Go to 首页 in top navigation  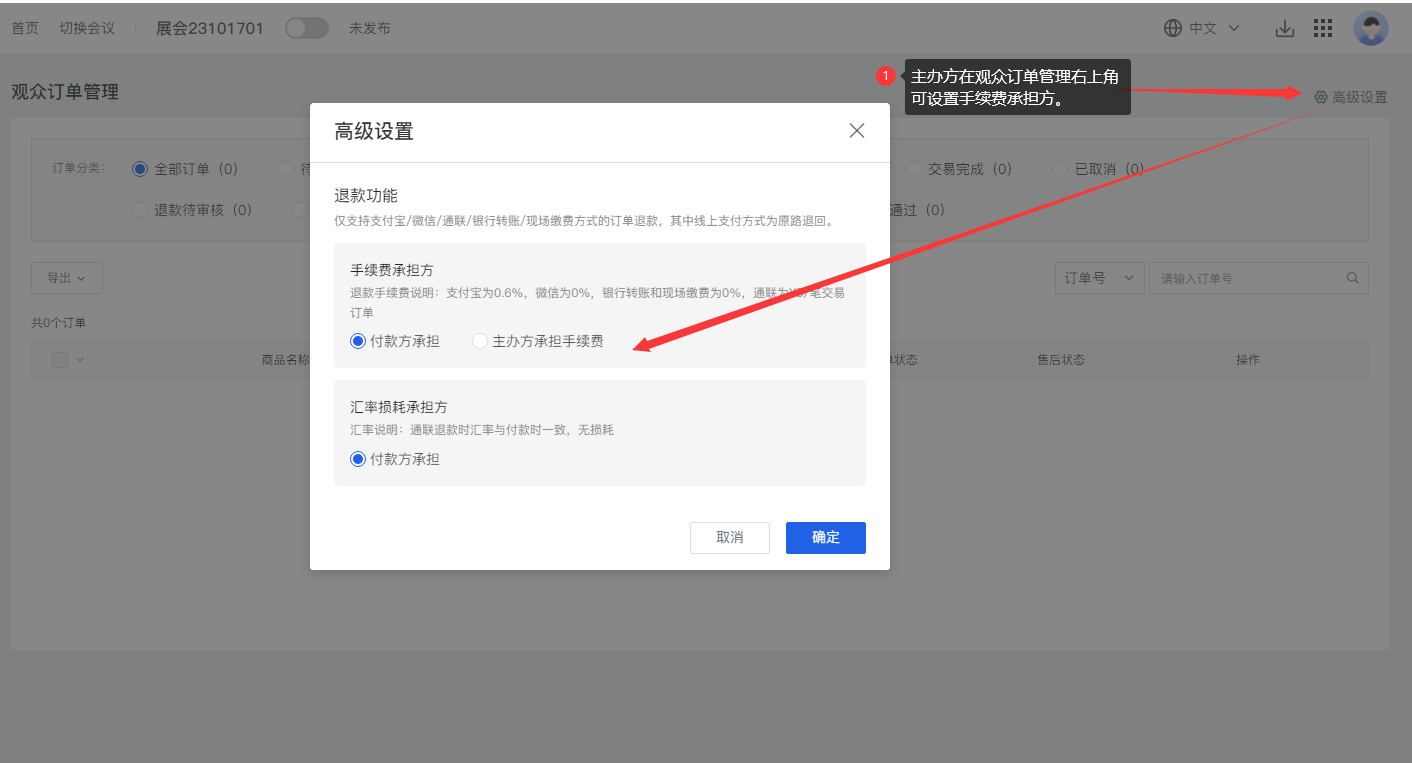[x=25, y=28]
